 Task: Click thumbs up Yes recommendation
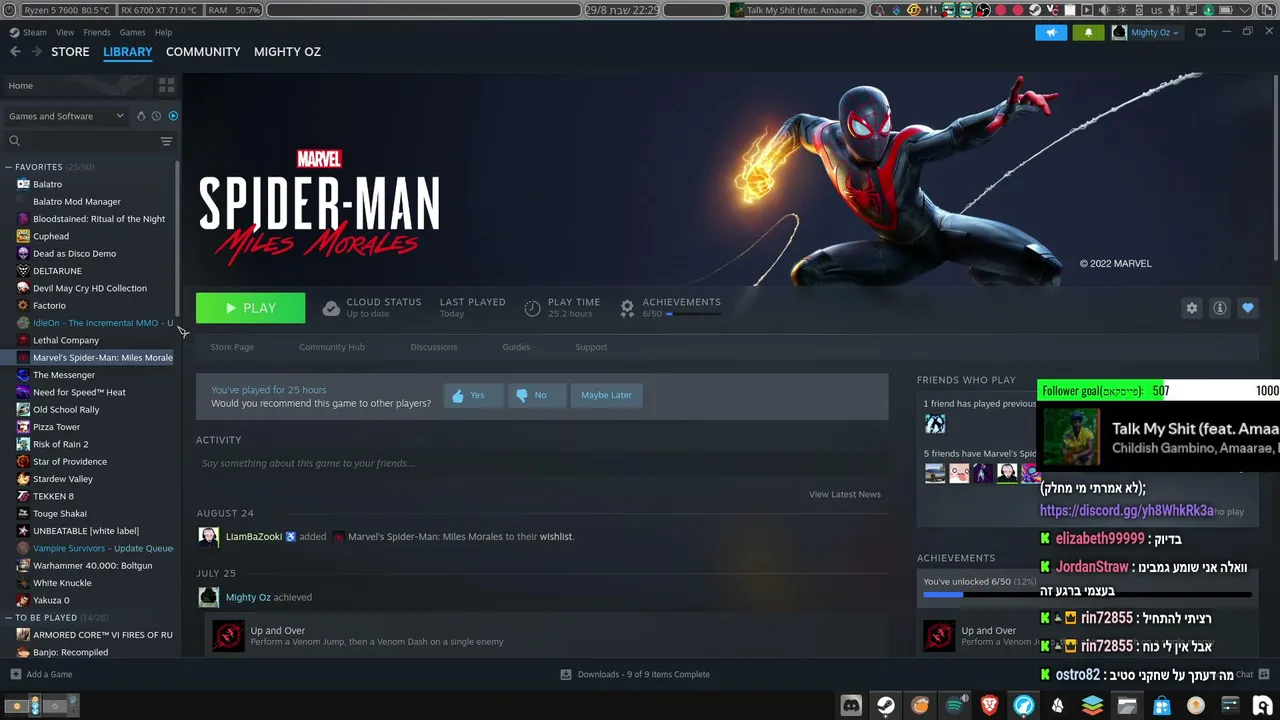tap(473, 395)
